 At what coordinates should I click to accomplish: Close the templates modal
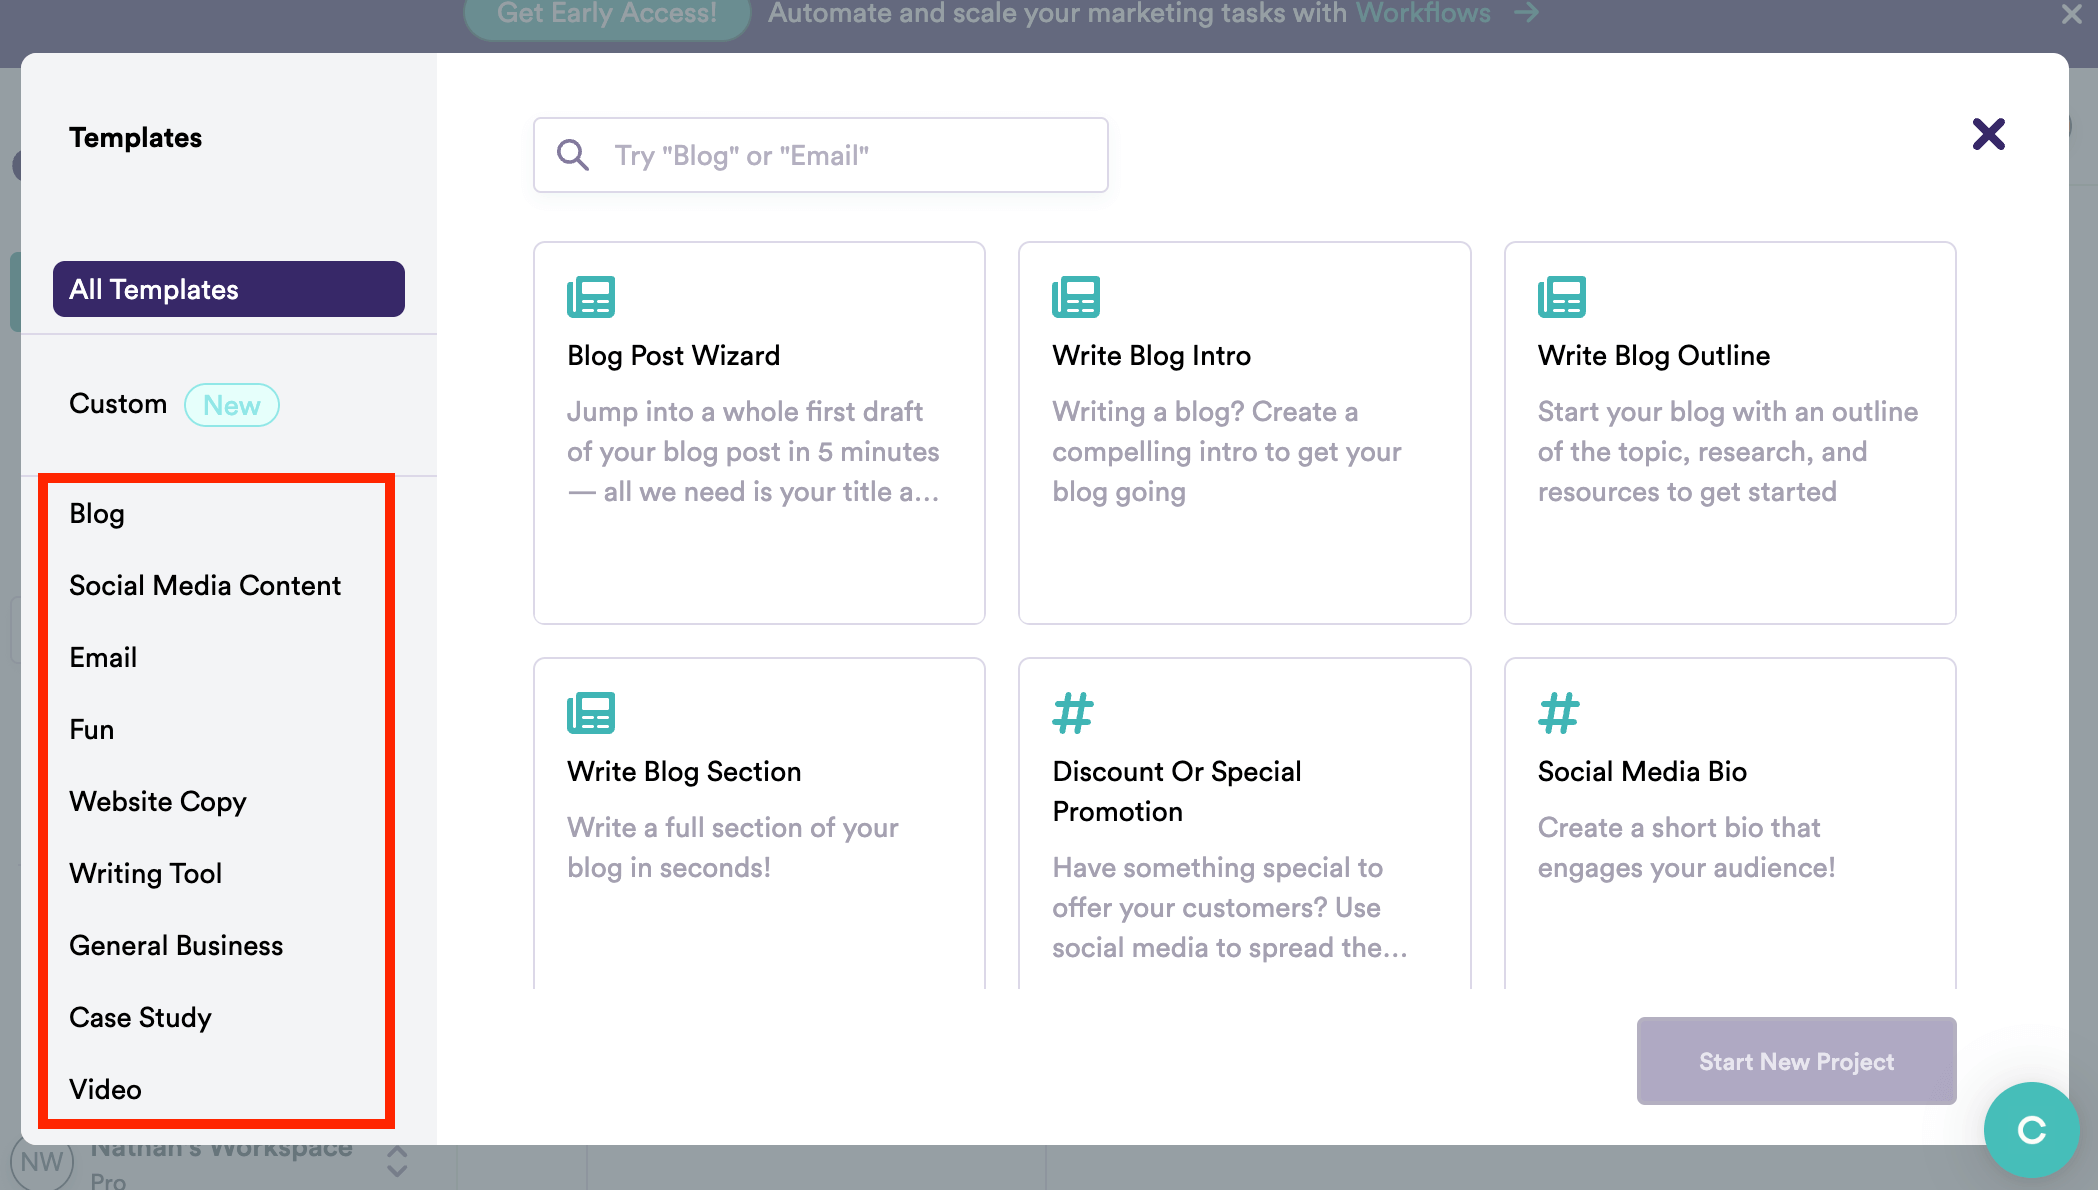pyautogui.click(x=1988, y=133)
